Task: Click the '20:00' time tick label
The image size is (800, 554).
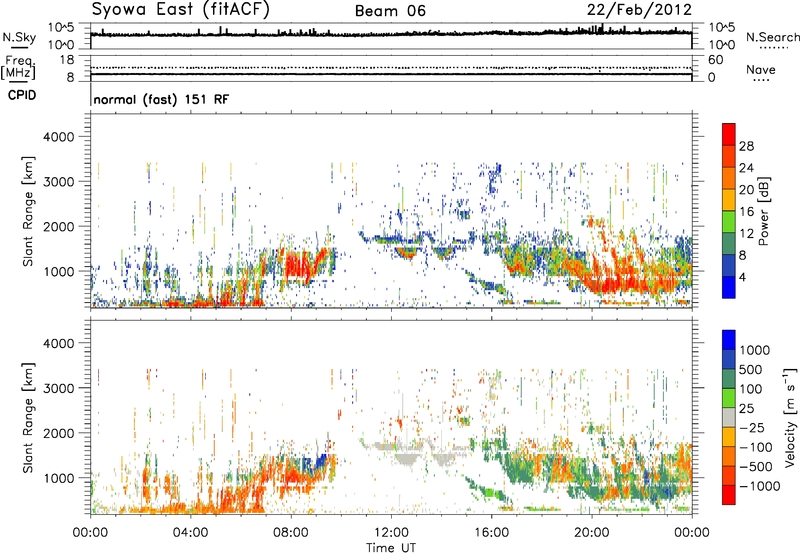Action: tap(592, 533)
